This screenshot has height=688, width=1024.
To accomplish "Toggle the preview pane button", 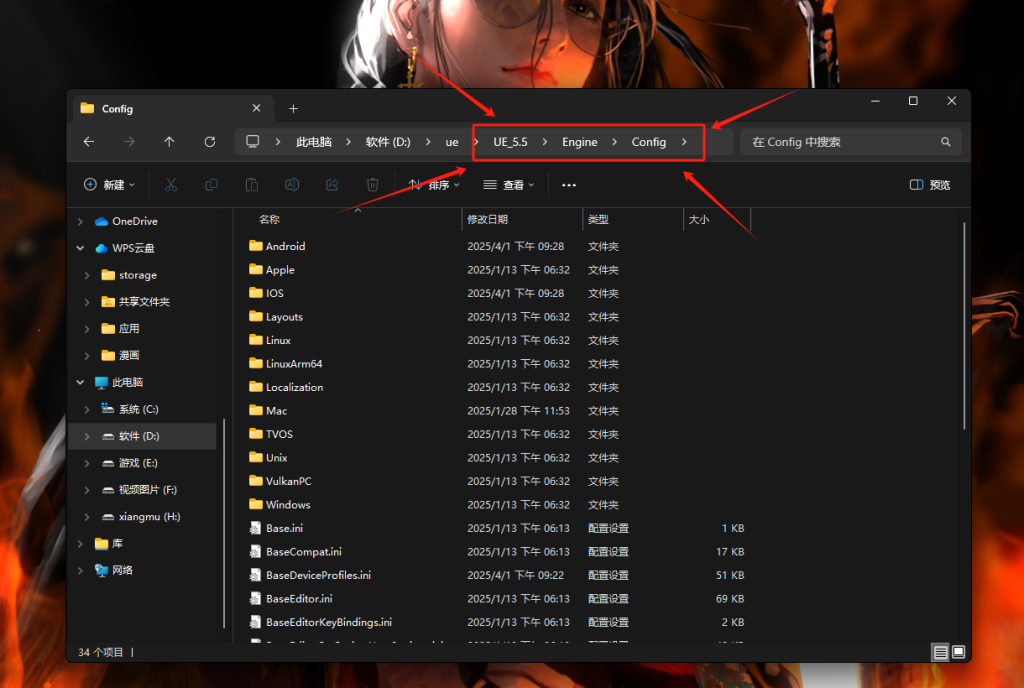I will point(930,185).
